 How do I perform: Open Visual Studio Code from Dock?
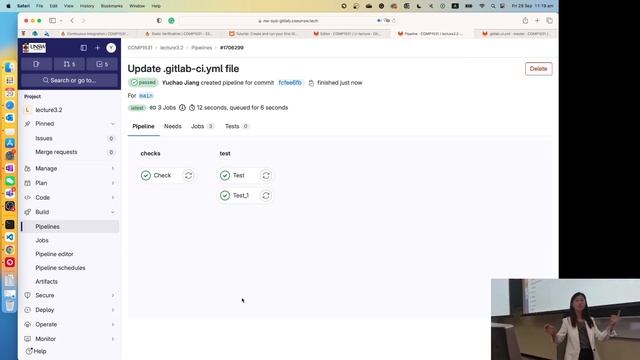10,237
